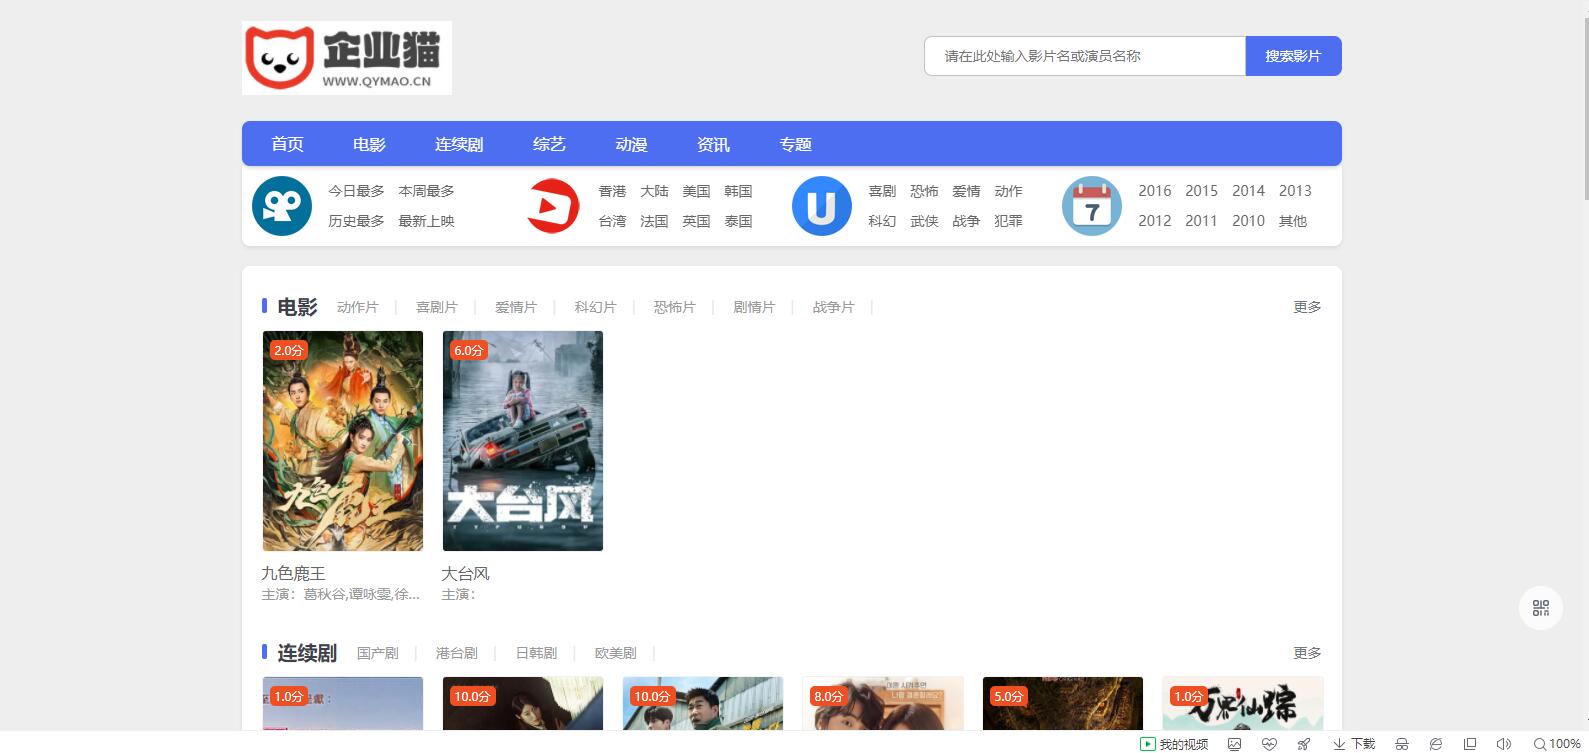Go to the 连续剧 navigation tab
Image resolution: width=1589 pixels, height=753 pixels.
click(459, 144)
